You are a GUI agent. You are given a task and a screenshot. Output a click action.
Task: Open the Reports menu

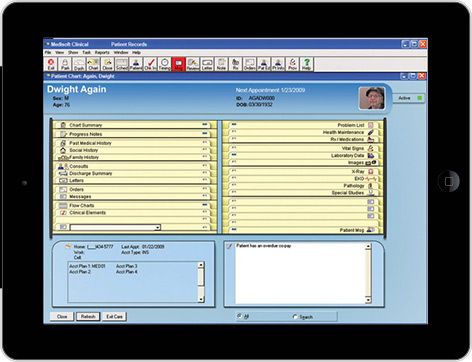[x=102, y=52]
